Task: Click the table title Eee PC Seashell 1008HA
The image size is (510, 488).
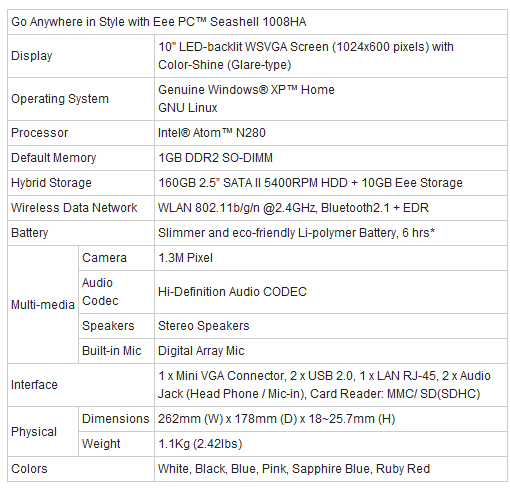Action: coord(159,22)
